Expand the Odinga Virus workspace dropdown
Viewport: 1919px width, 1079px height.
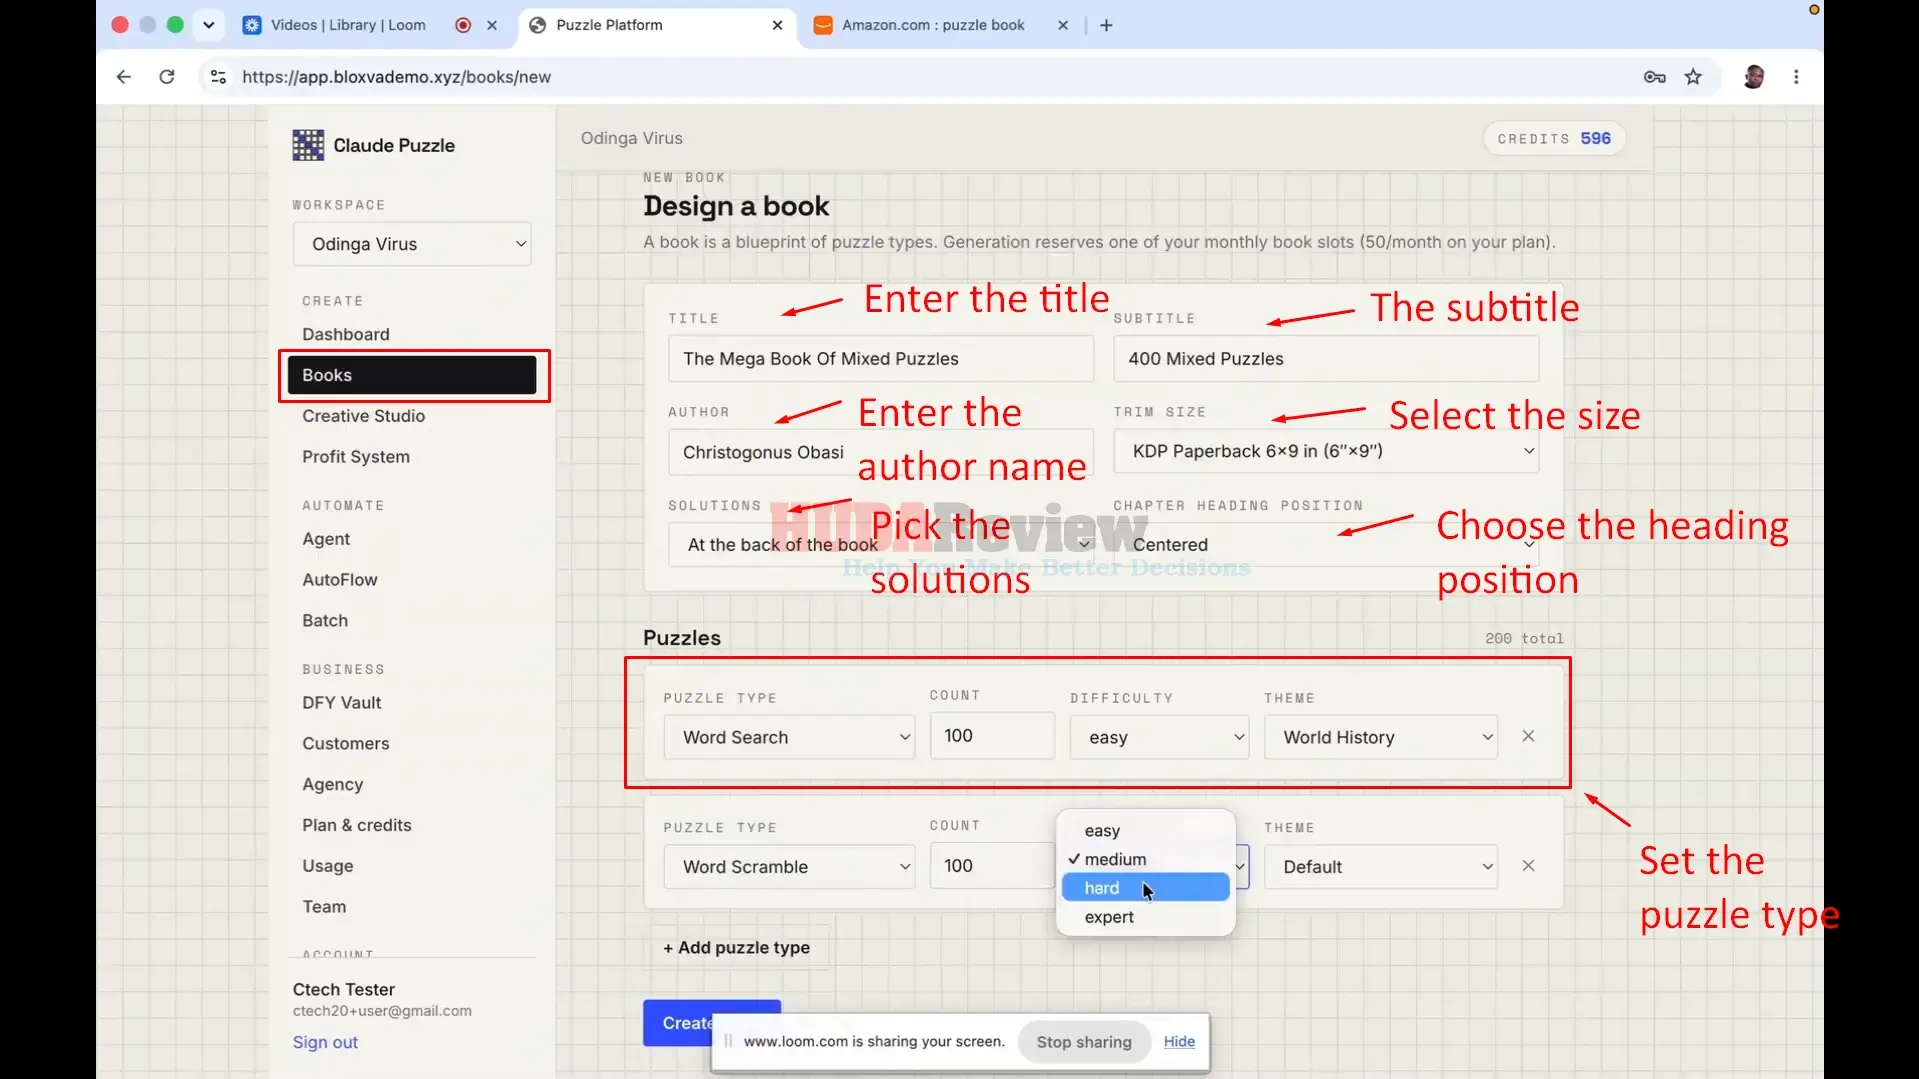coord(412,244)
